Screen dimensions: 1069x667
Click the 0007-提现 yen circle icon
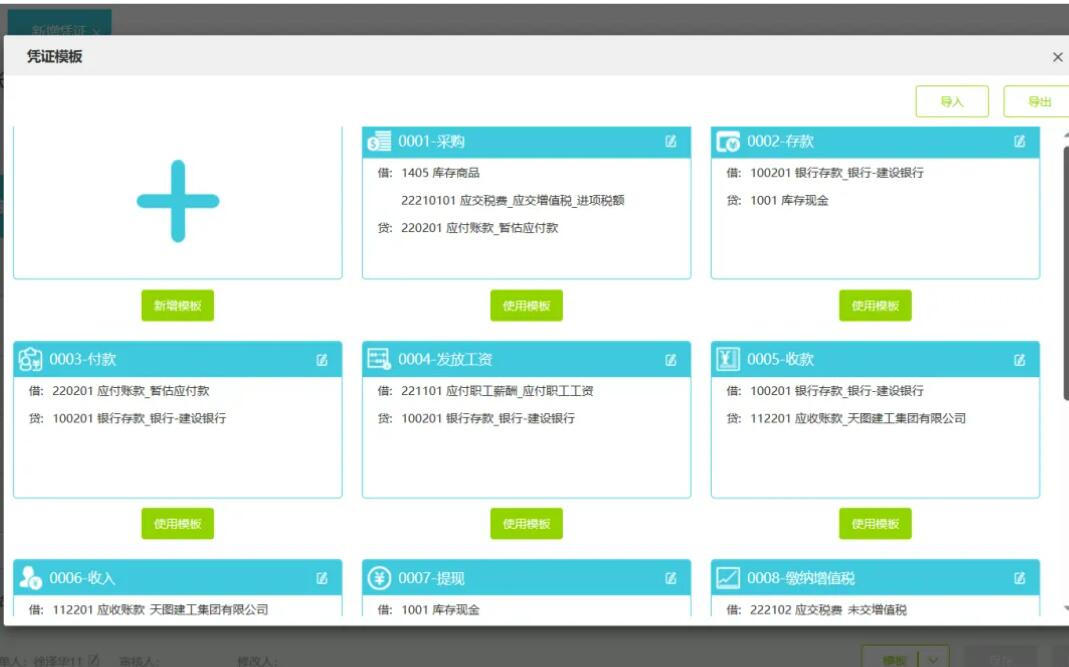coord(379,578)
